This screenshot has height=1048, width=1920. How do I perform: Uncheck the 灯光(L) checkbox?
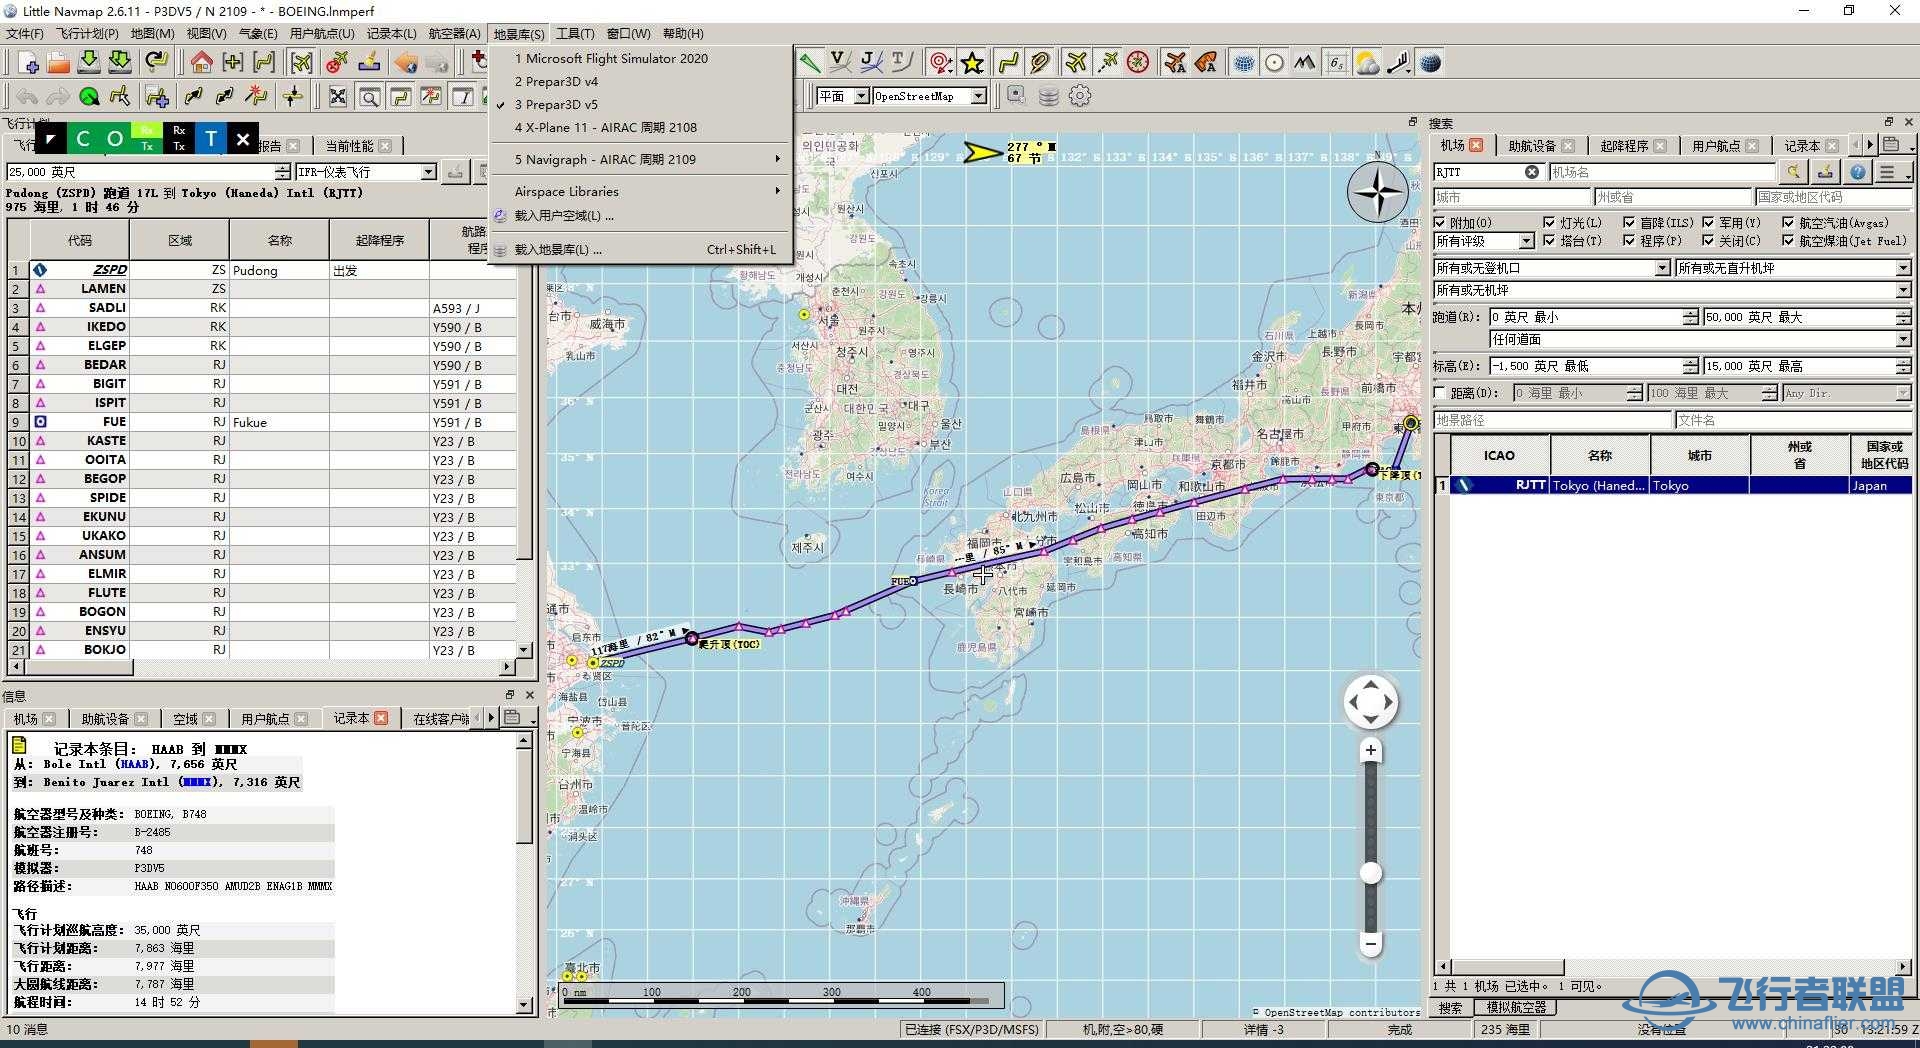tap(1549, 222)
